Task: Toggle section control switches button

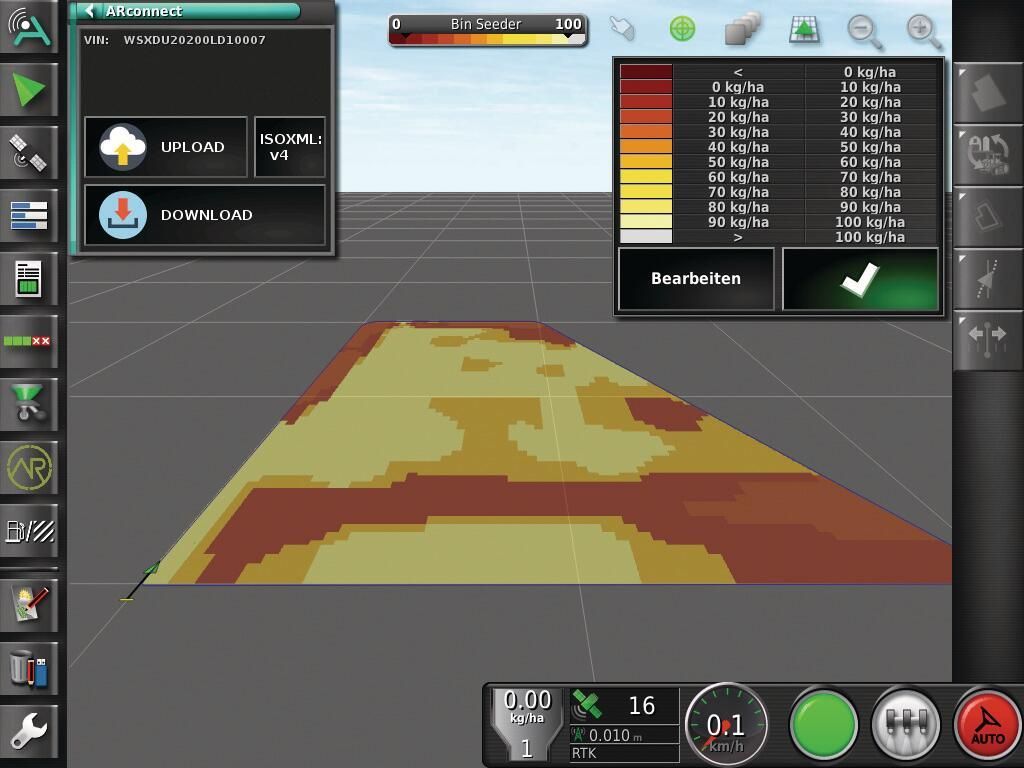Action: [905, 724]
